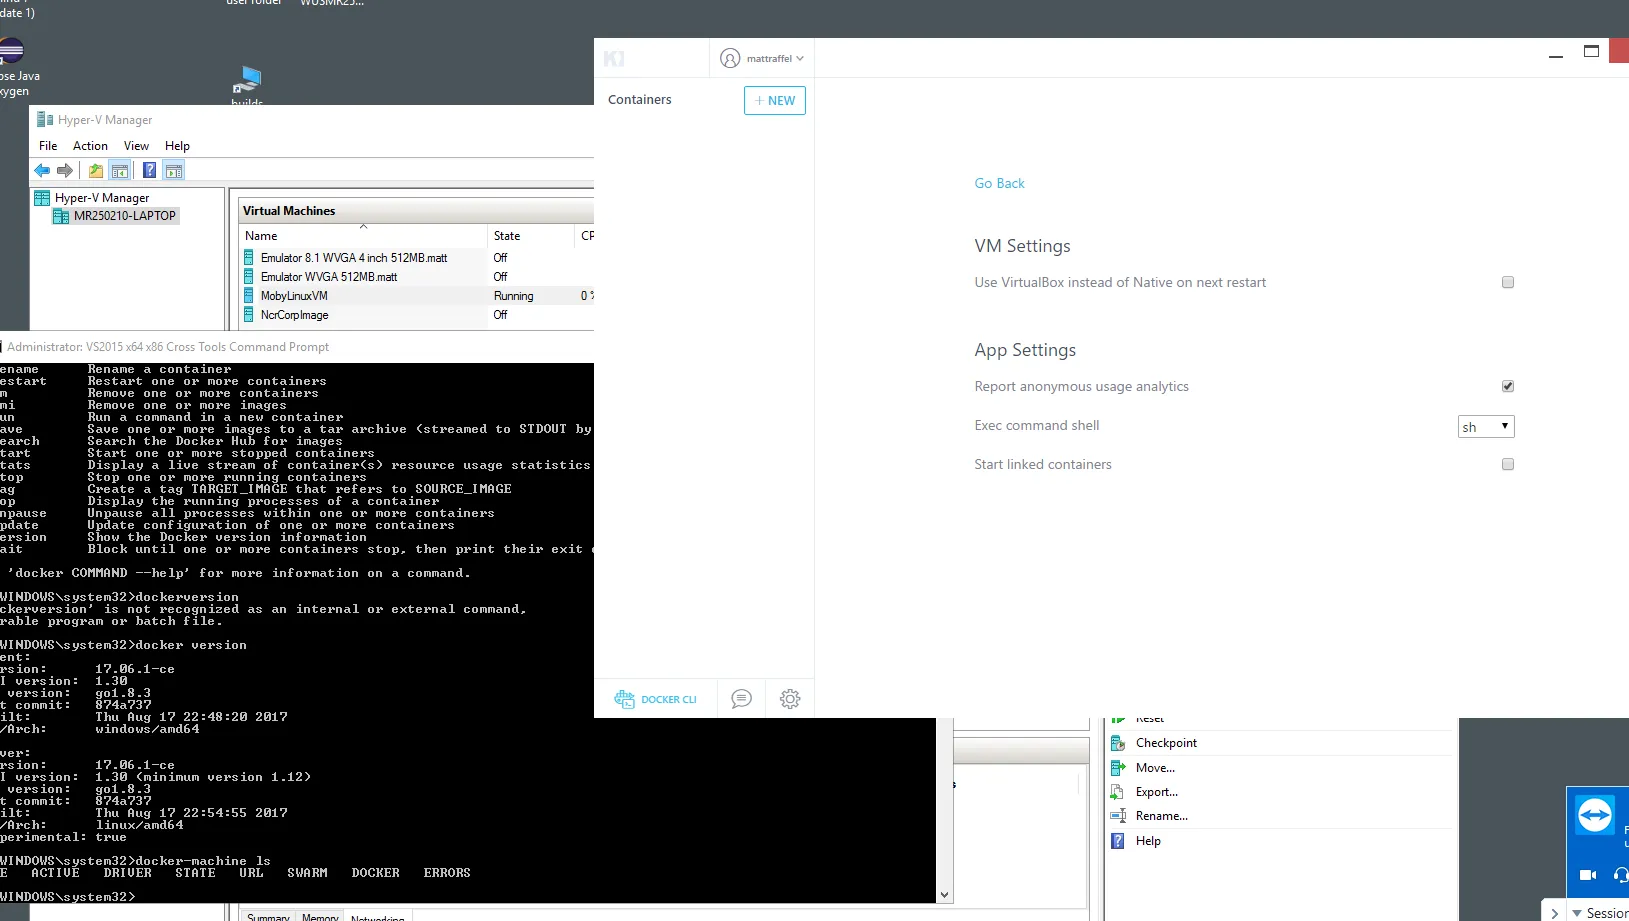Click the Memory tab in Hyper-V details
Screen dimensions: 1629x921
320,916
